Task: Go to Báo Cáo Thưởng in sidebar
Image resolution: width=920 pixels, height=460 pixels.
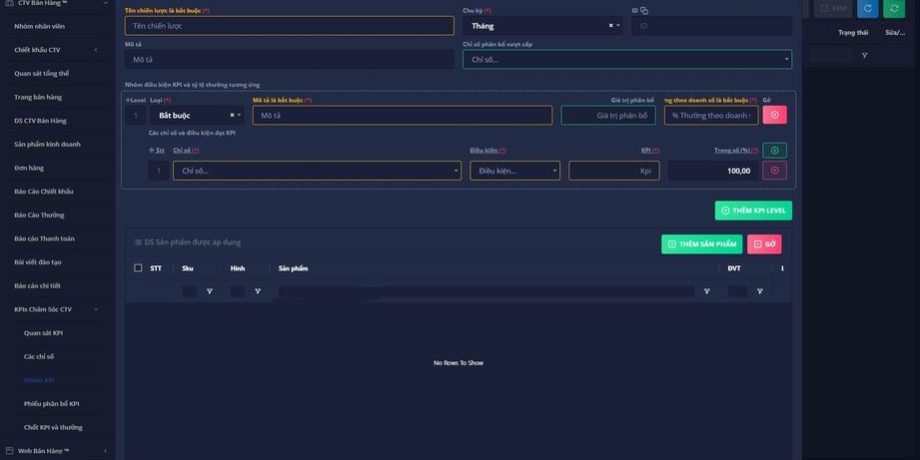Action: click(39, 214)
